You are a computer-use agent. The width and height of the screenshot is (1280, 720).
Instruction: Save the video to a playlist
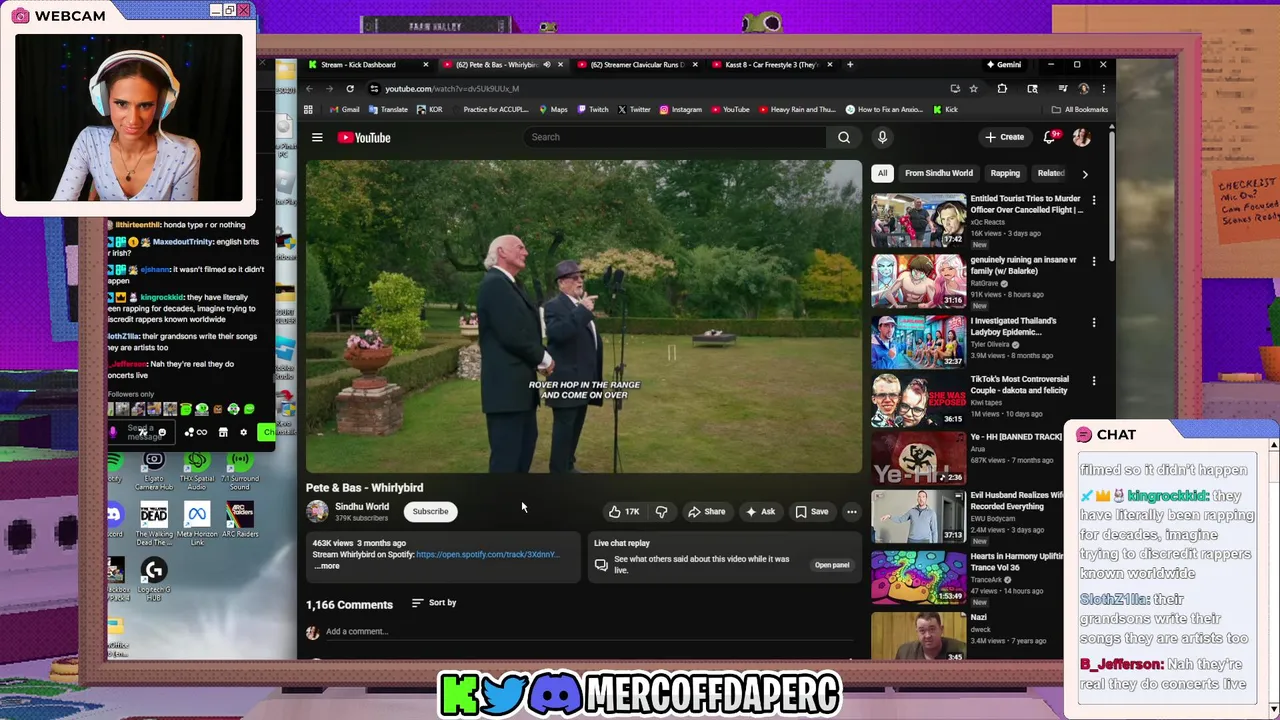click(x=812, y=511)
